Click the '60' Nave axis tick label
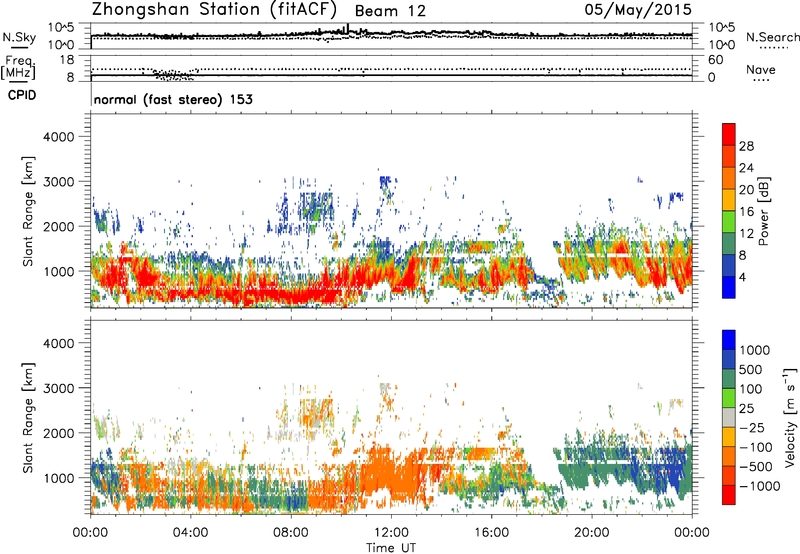 coord(715,60)
